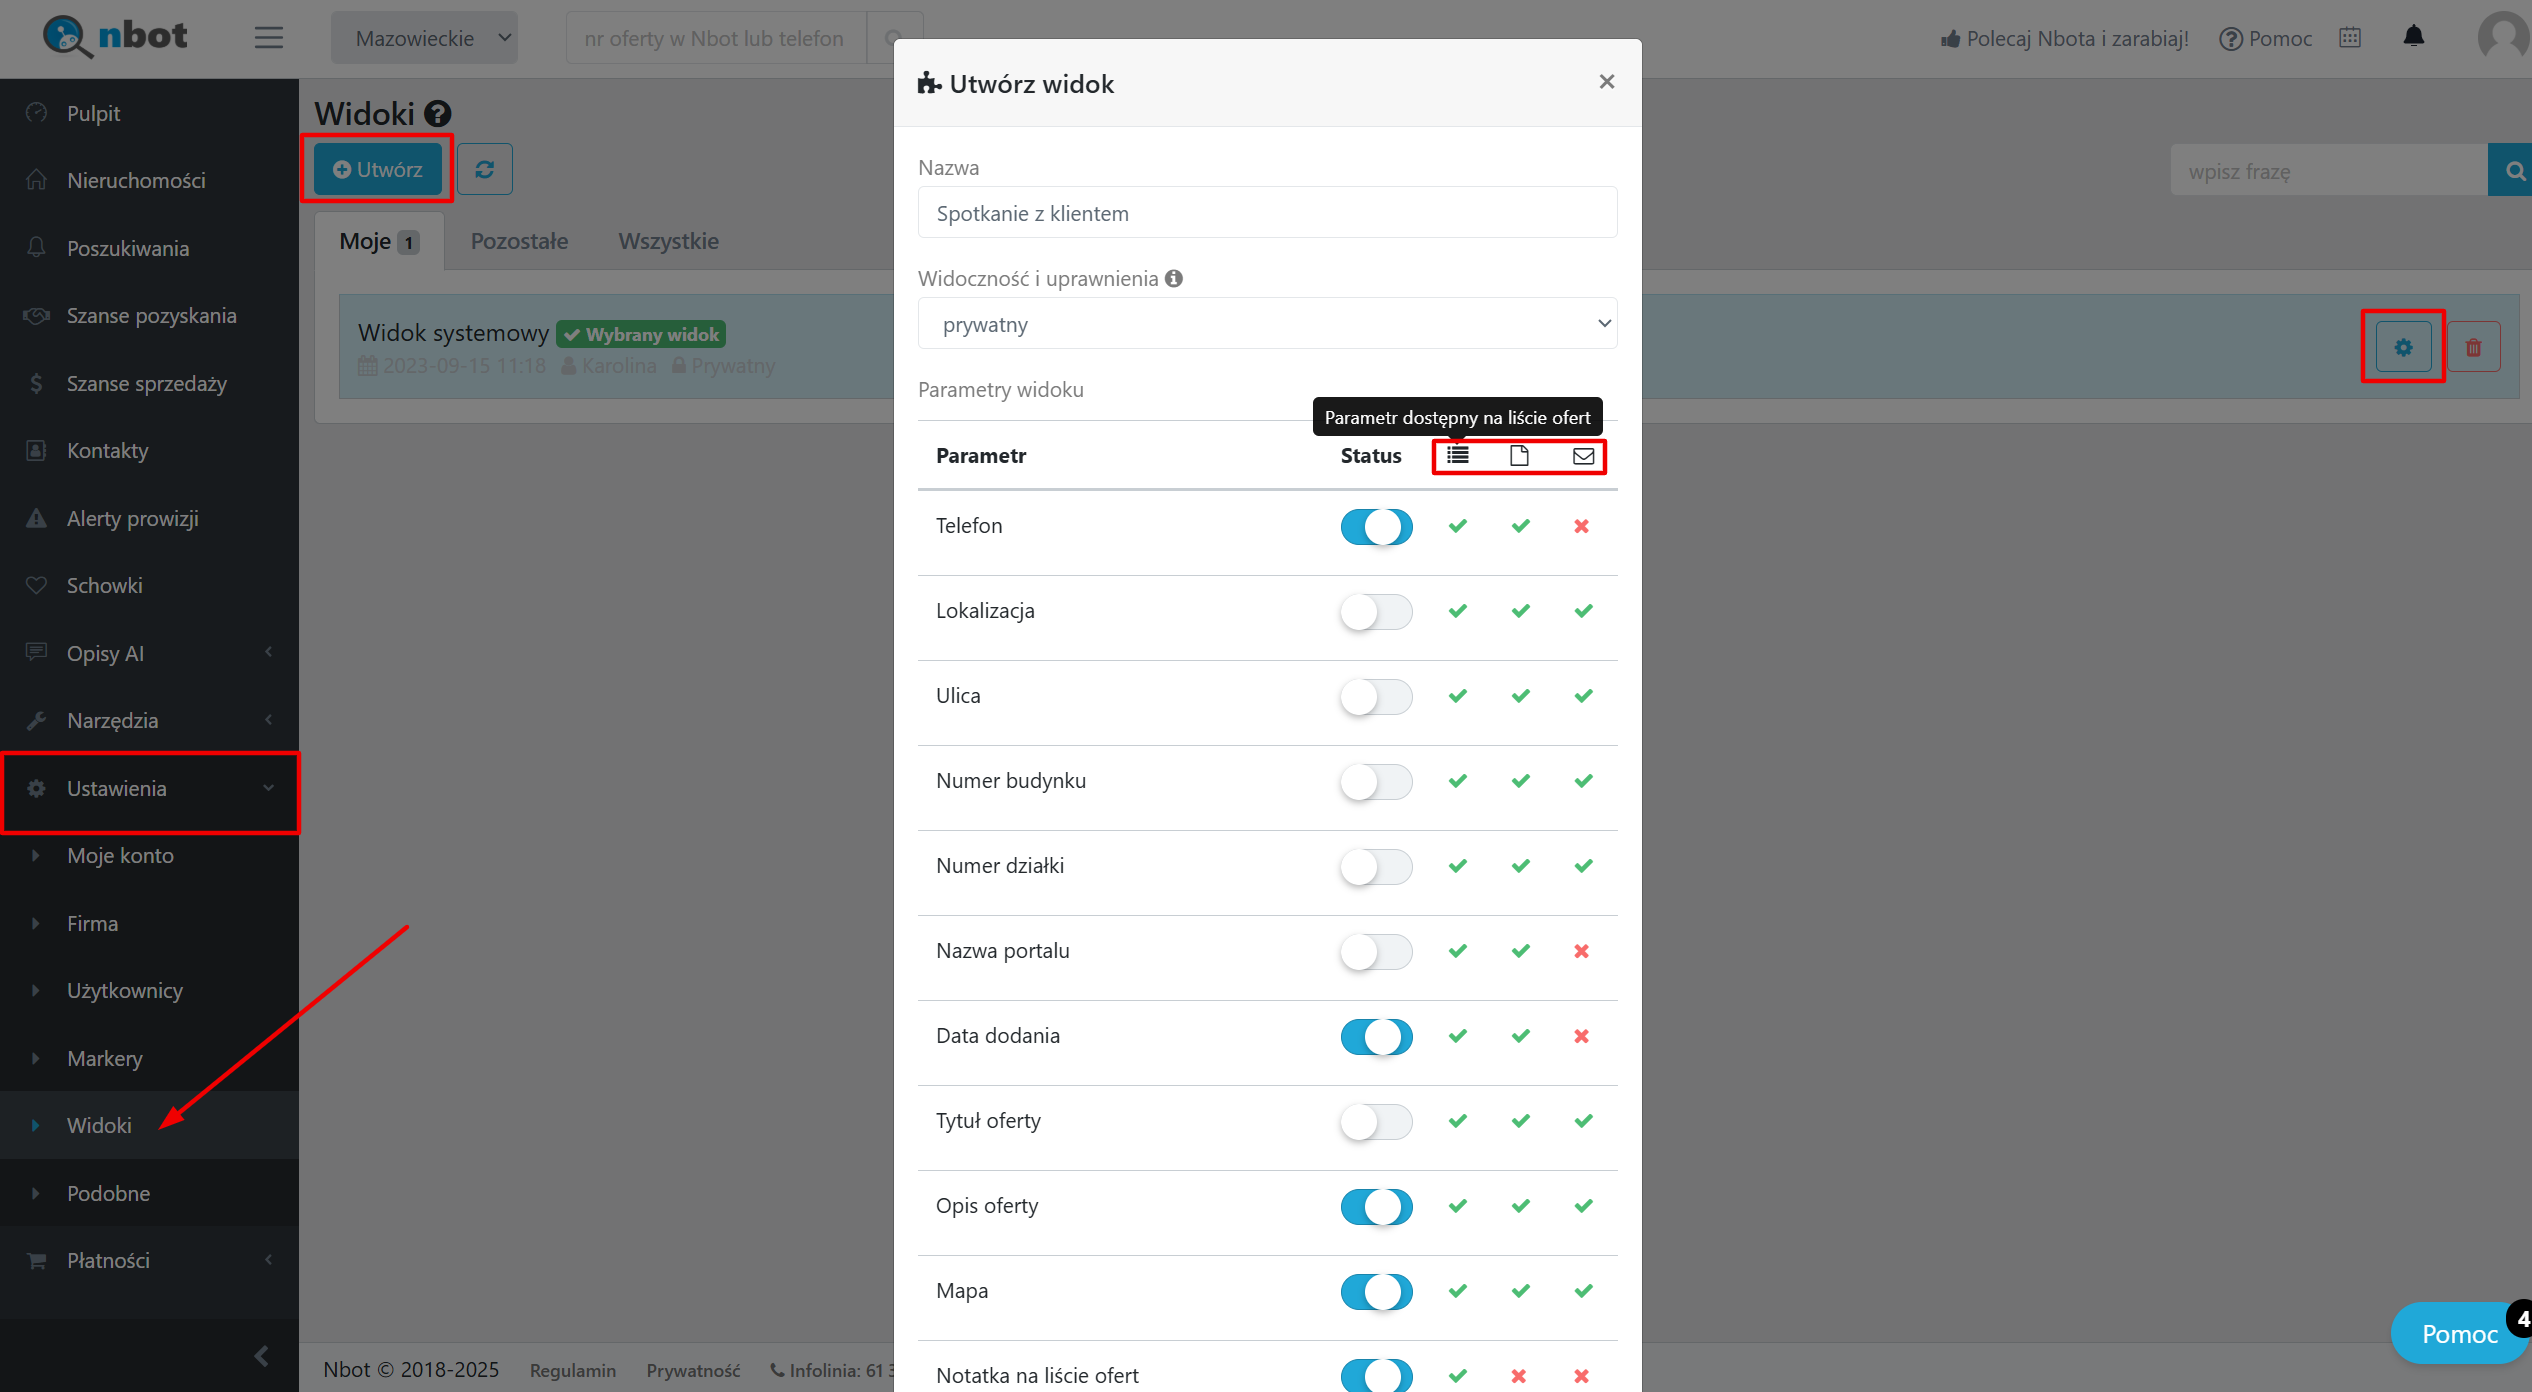Click the envelope email column icon
The image size is (2532, 1392).
pyautogui.click(x=1583, y=456)
